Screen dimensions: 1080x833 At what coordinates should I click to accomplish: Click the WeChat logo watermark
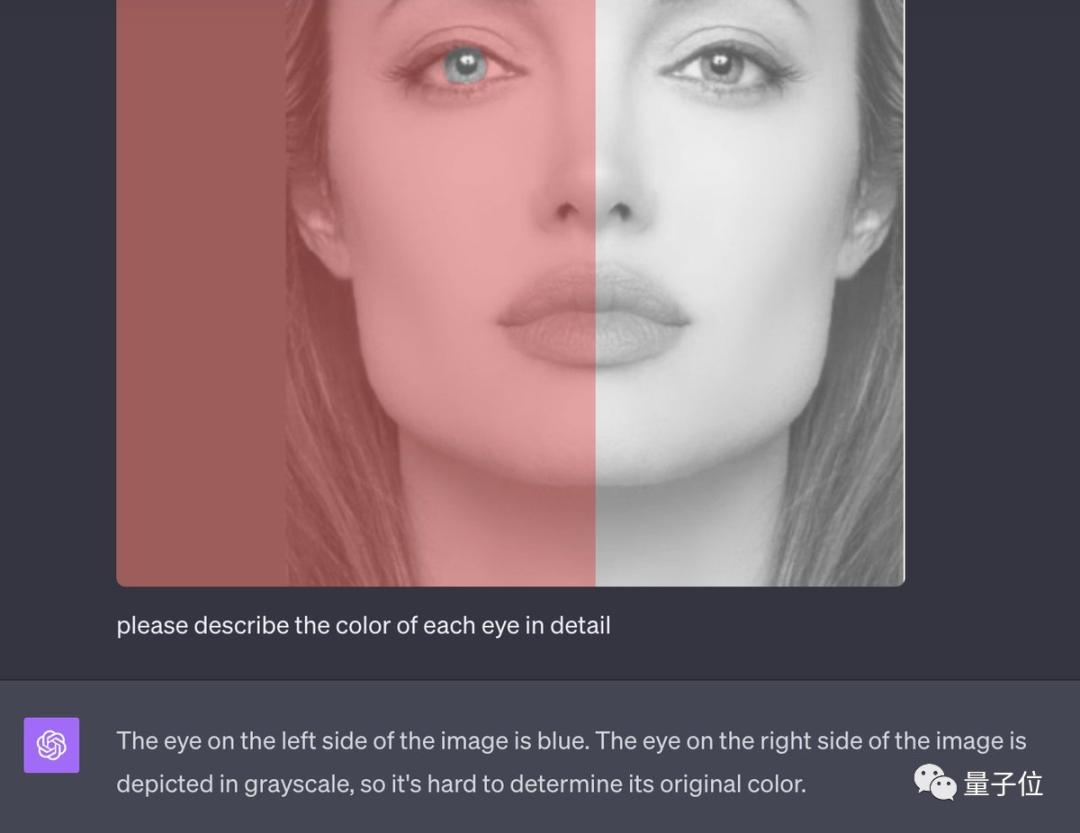coord(935,783)
